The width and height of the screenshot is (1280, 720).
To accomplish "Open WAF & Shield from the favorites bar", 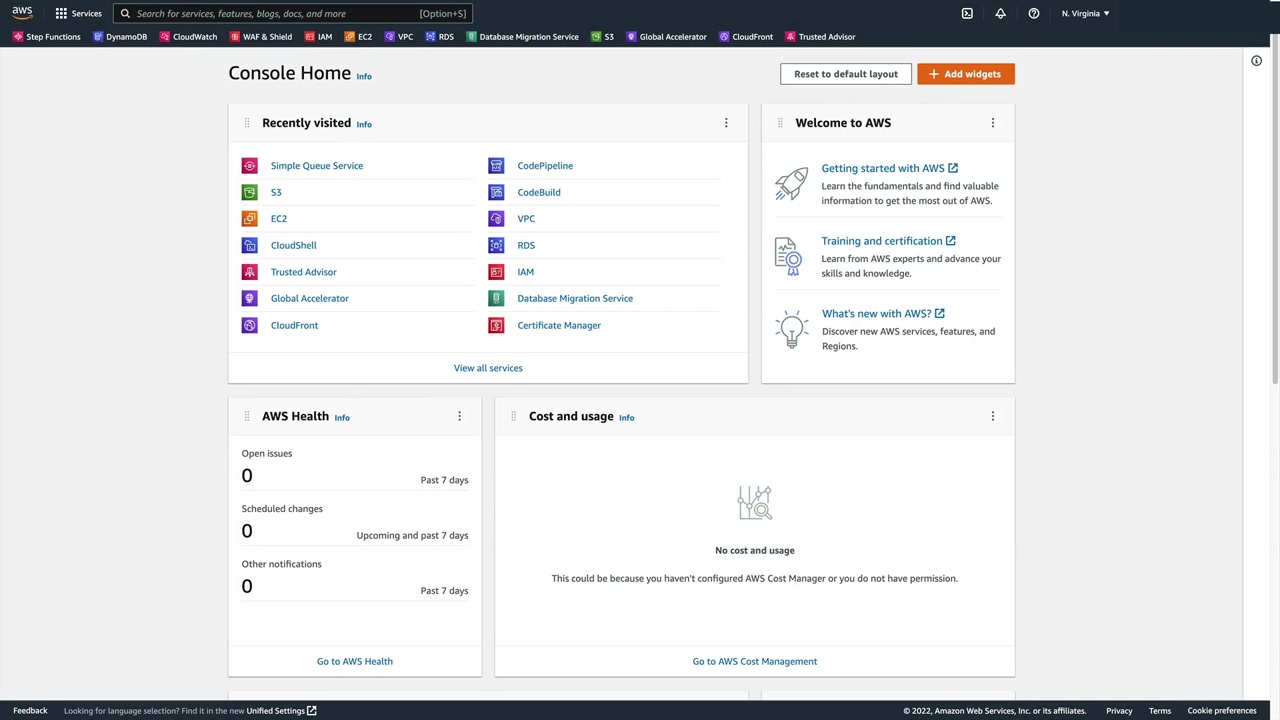I will click(x=260, y=37).
